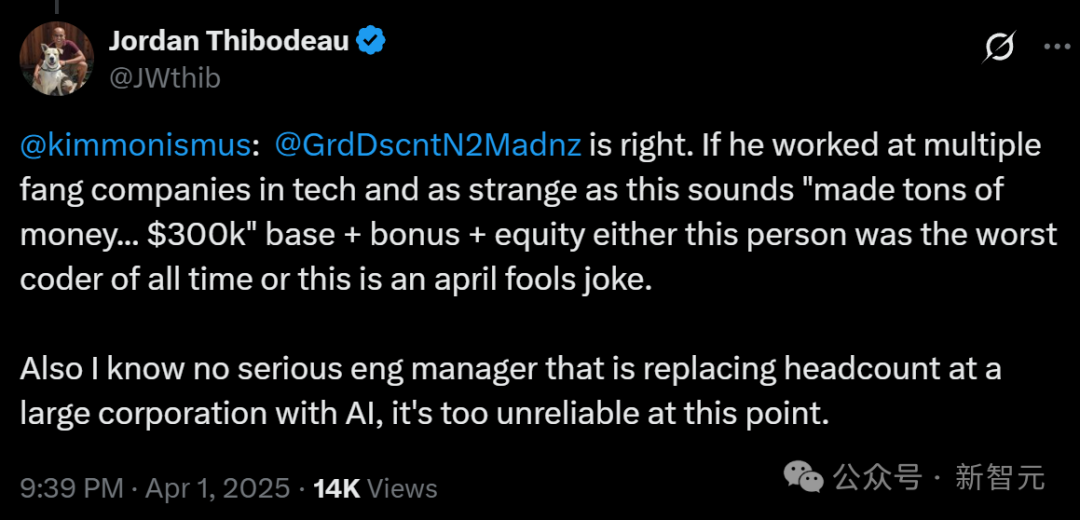The height and width of the screenshot is (520, 1080).
Task: Click the blue verified checkmark badge
Action: pos(370,42)
